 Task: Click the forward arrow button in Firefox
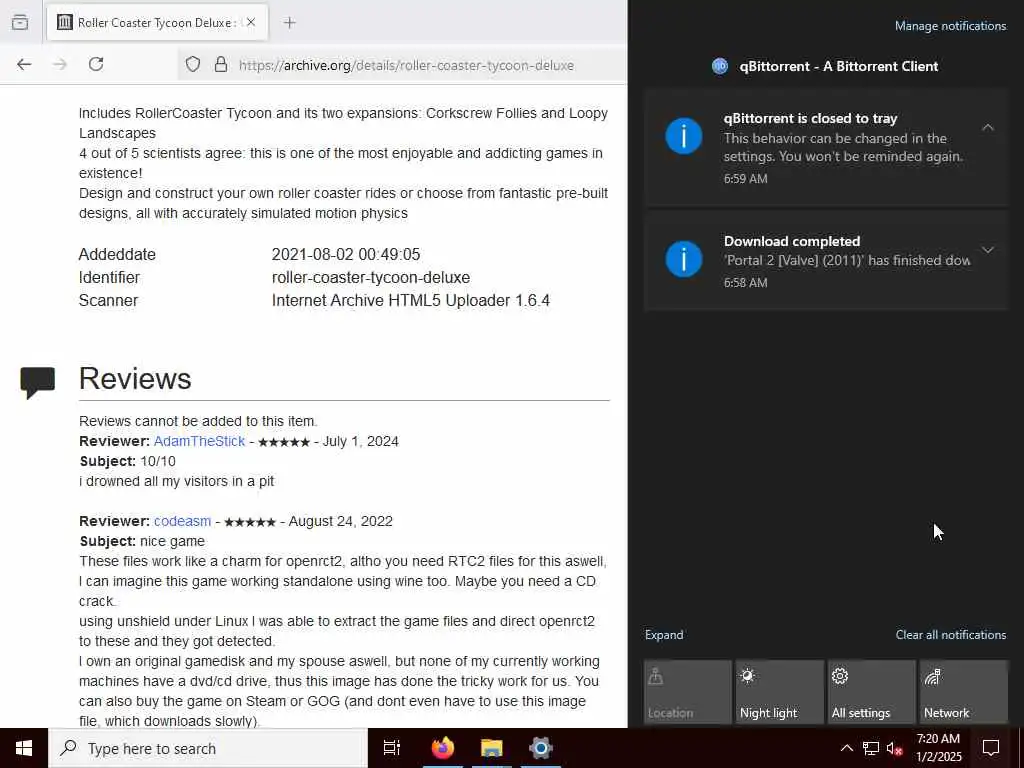click(60, 64)
